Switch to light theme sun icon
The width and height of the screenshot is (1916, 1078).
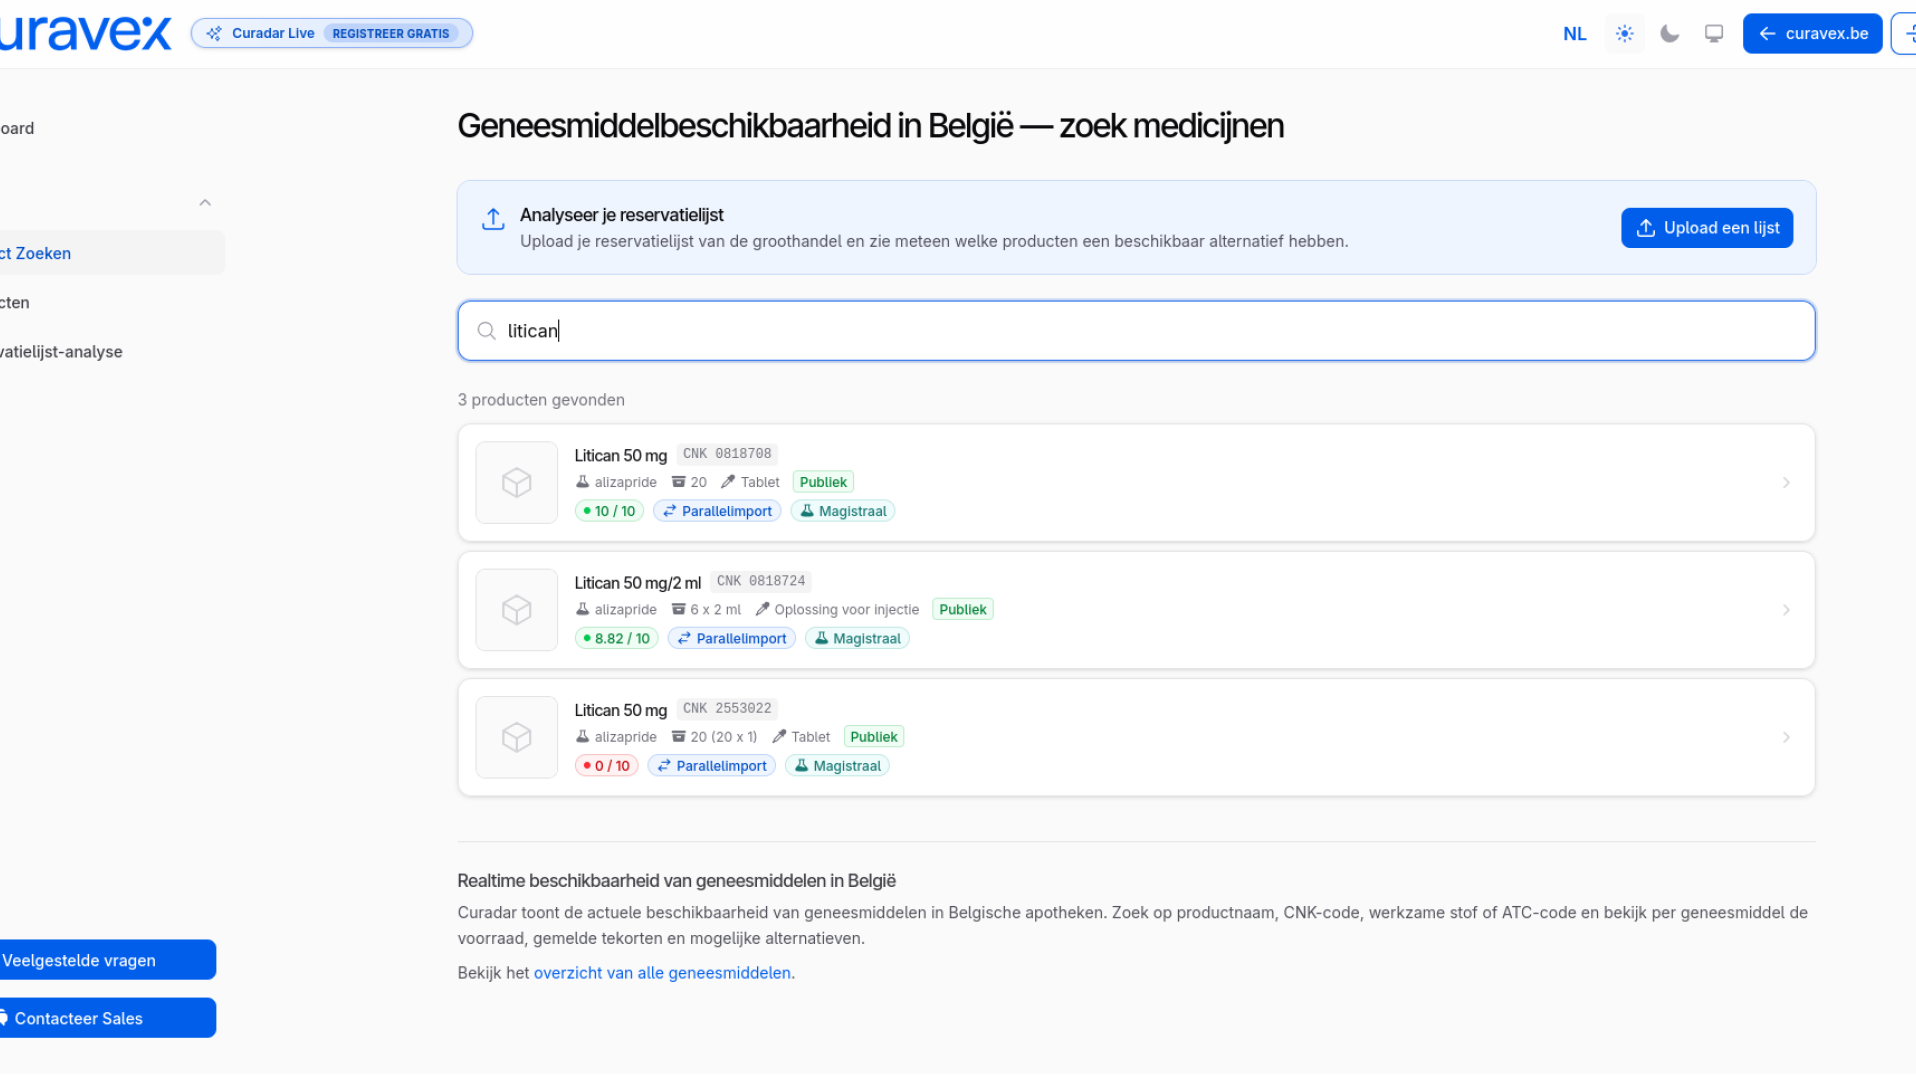point(1624,33)
